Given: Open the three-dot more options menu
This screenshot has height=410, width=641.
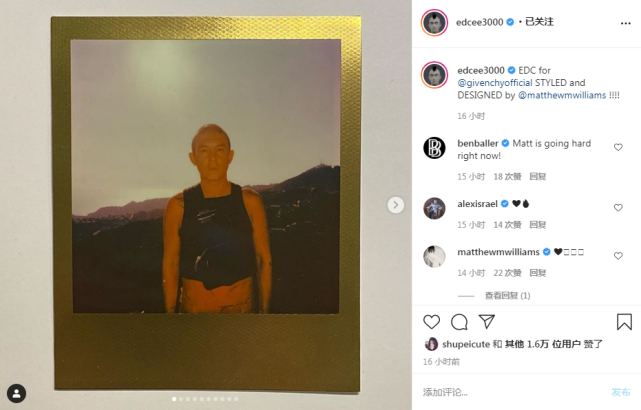Looking at the screenshot, I should coord(625,23).
